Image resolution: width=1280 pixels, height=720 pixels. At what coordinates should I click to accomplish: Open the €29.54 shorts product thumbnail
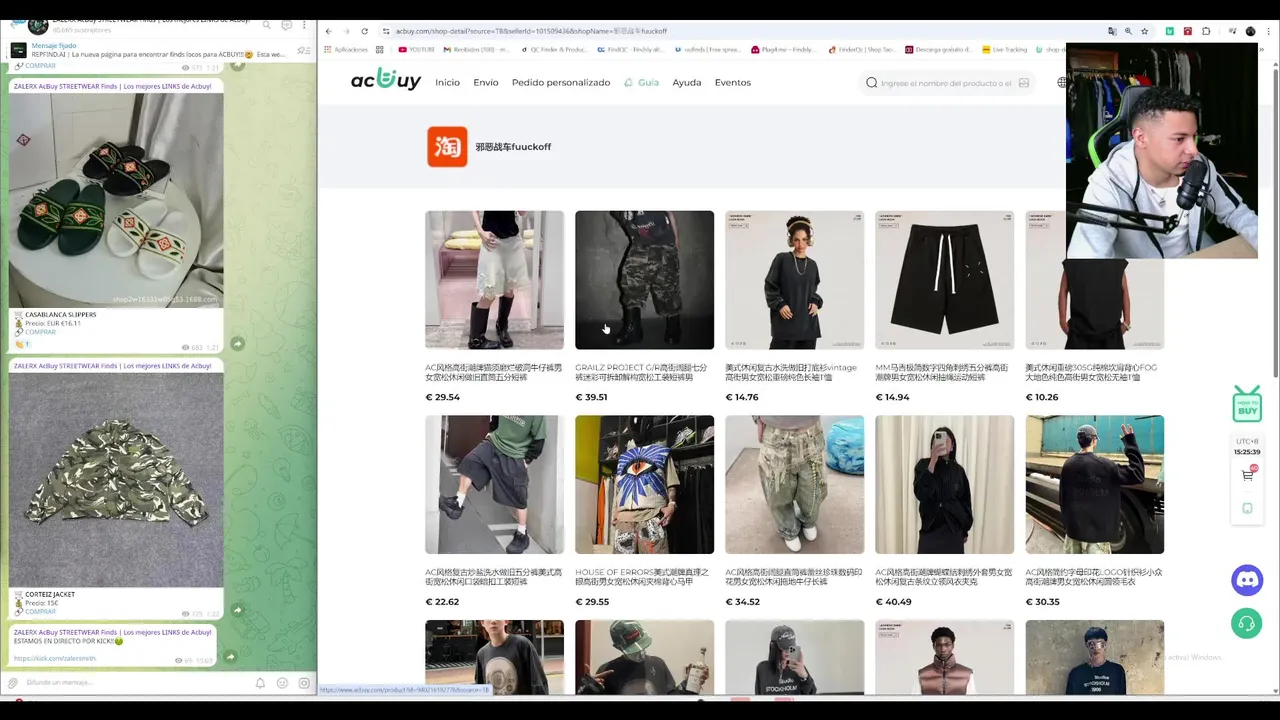coord(494,280)
